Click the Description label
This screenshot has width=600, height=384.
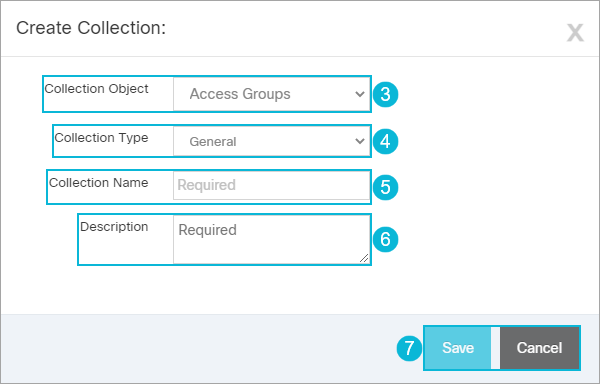click(x=114, y=227)
